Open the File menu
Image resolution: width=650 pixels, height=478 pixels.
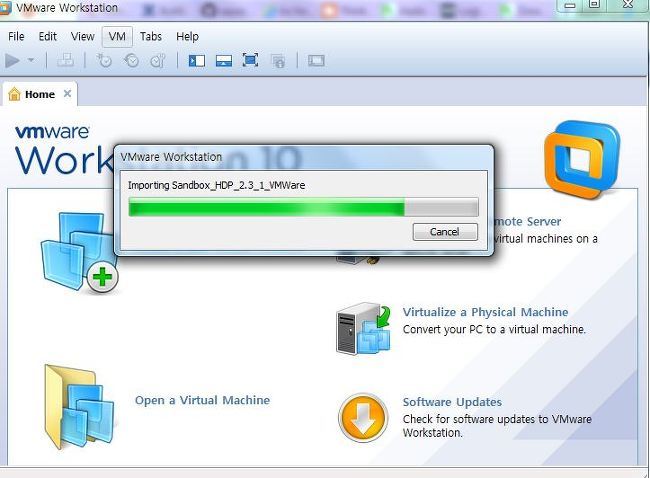click(x=16, y=36)
